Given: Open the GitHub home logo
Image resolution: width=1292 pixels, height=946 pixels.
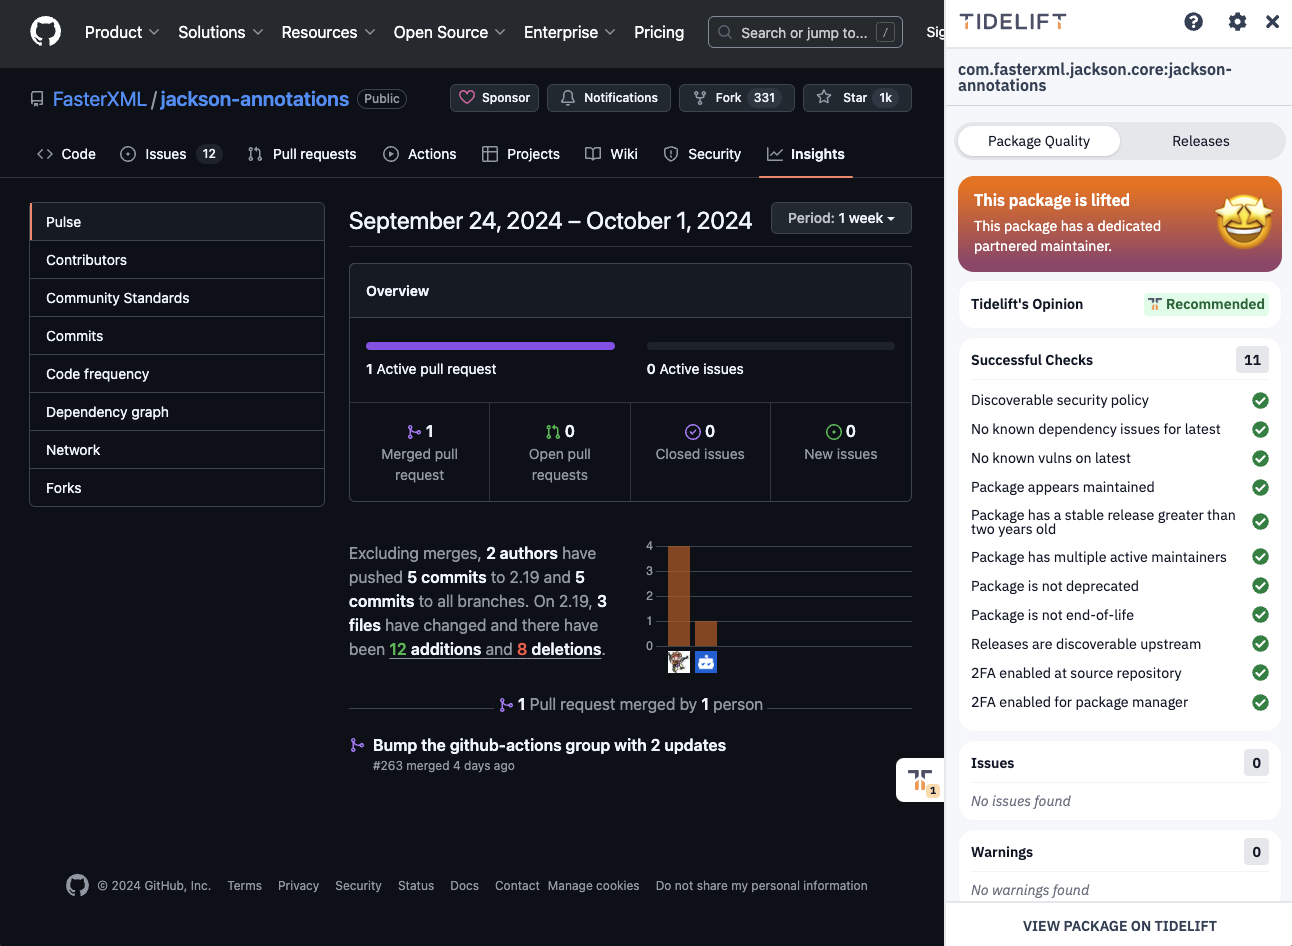Looking at the screenshot, I should point(45,32).
